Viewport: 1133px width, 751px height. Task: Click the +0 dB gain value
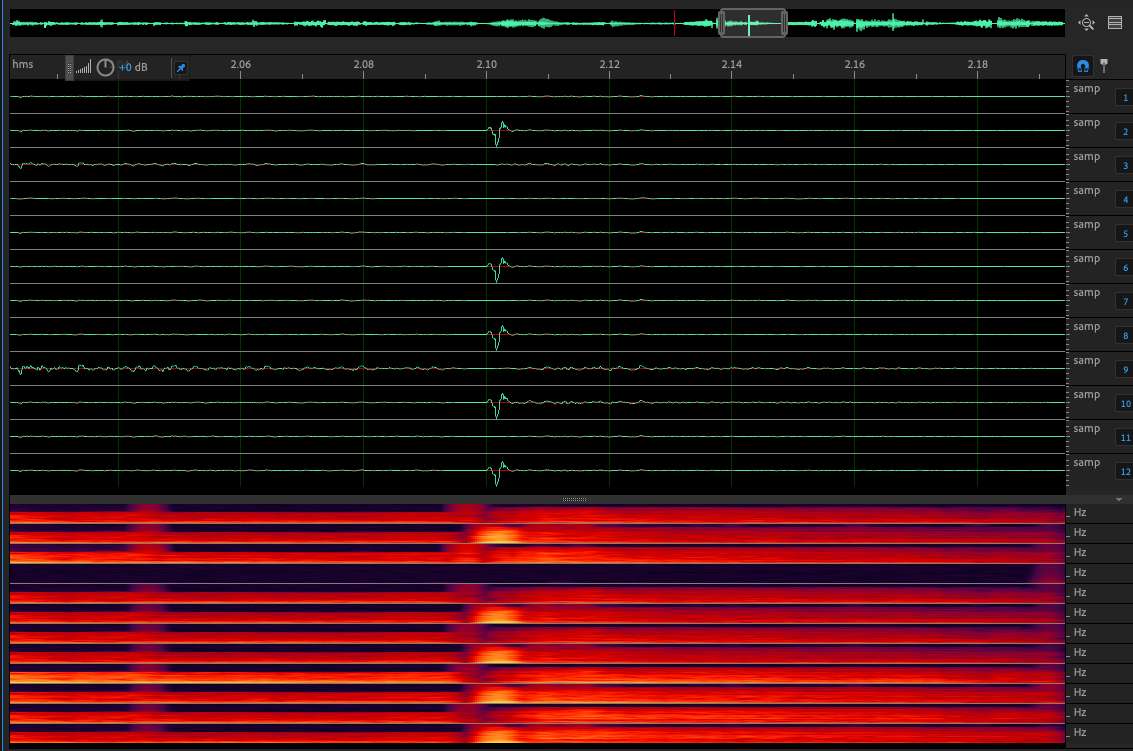pyautogui.click(x=133, y=68)
